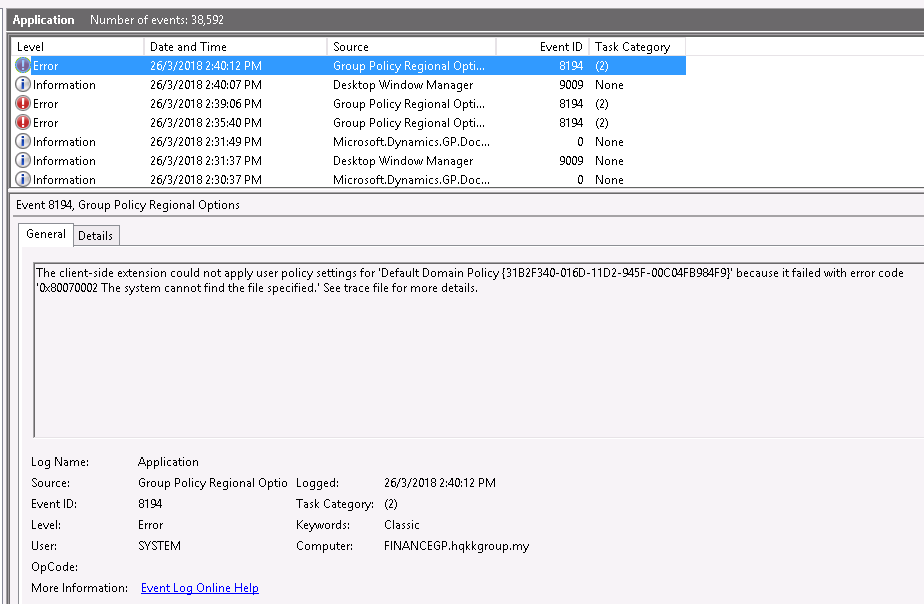Screen dimensions: 924x604
Task: Select the General tab
Action: tap(46, 234)
